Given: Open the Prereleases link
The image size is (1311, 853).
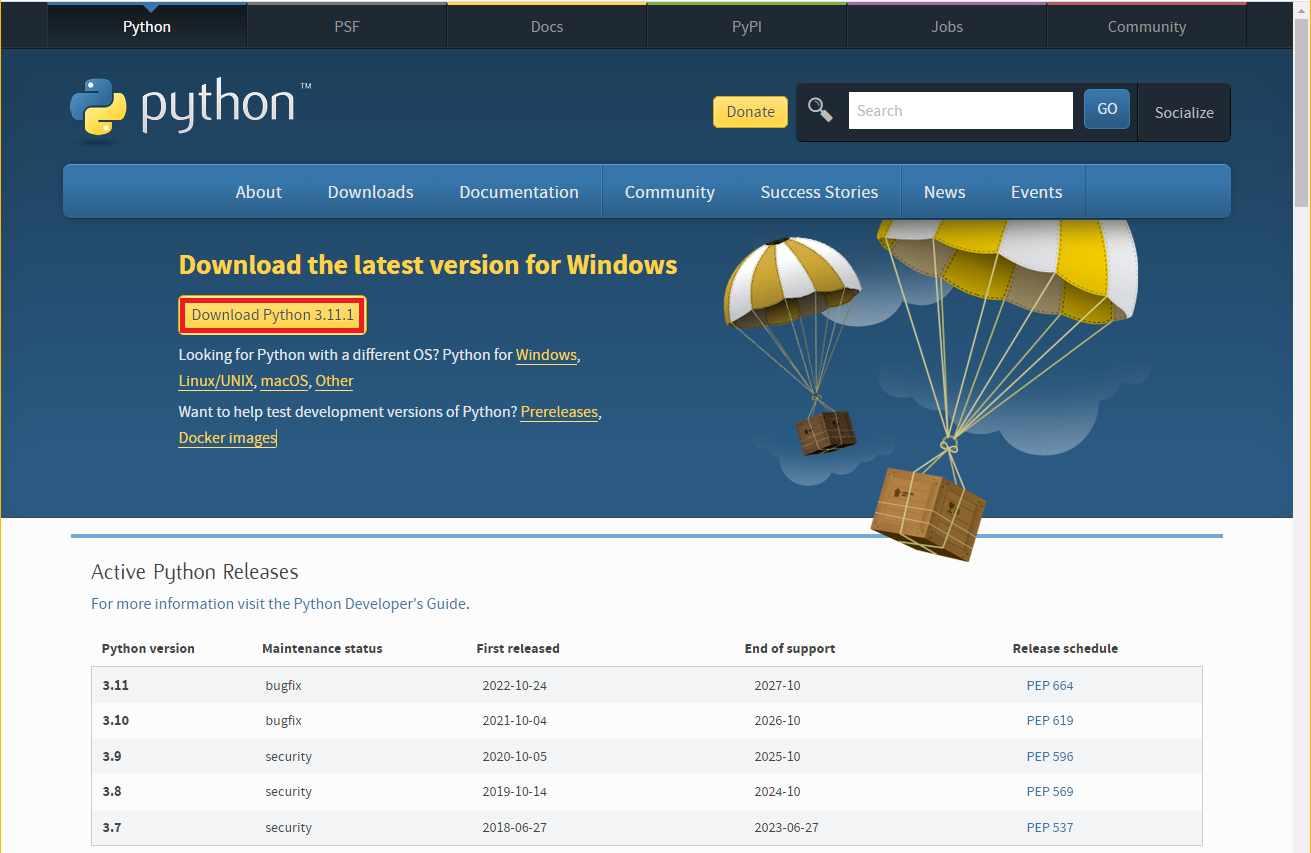Looking at the screenshot, I should (559, 412).
